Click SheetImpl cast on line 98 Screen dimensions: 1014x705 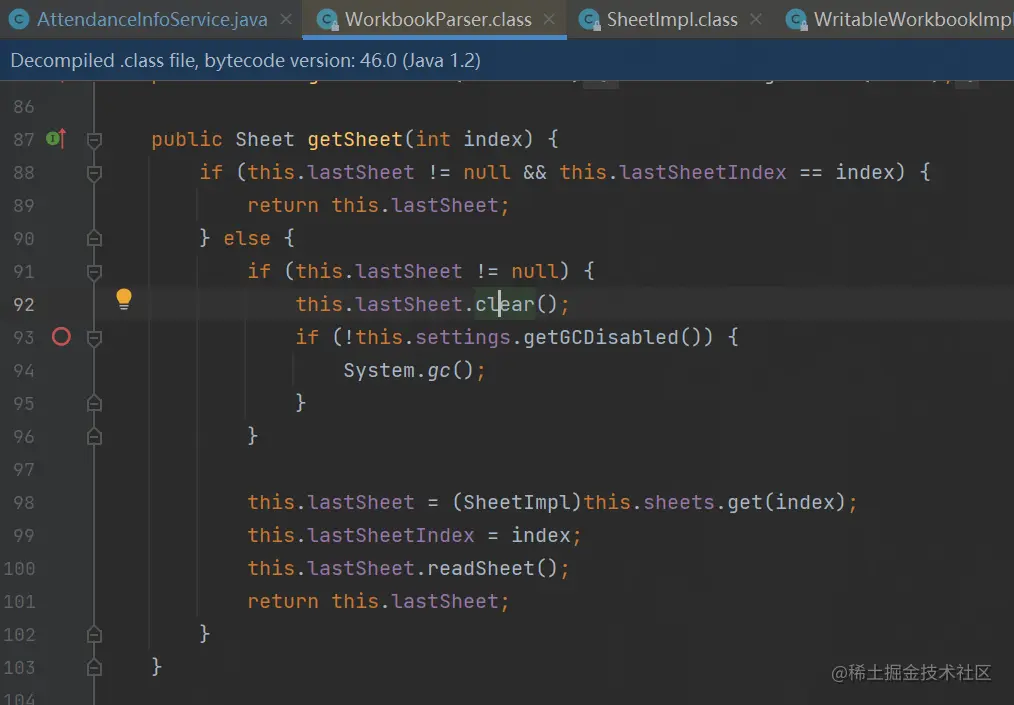pyautogui.click(x=517, y=502)
